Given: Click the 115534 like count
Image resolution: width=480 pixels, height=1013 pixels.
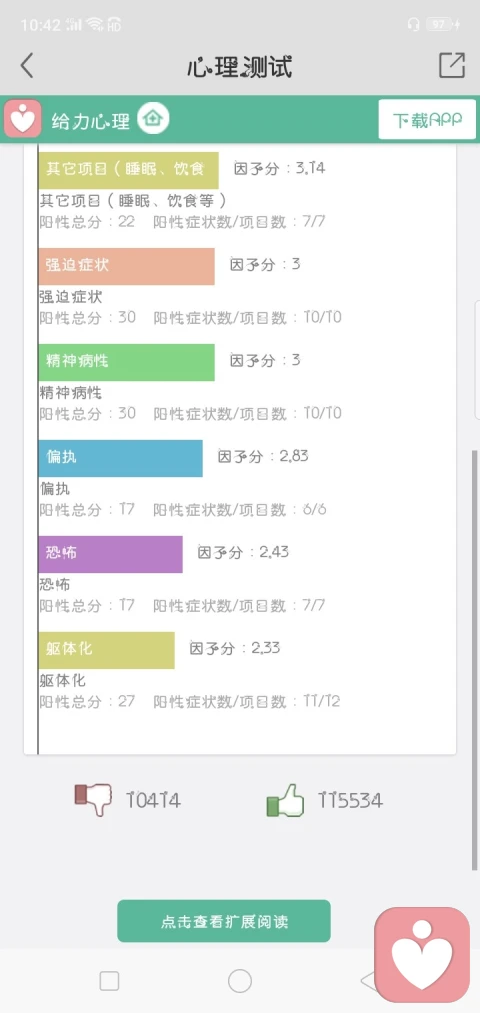Looking at the screenshot, I should point(351,801).
